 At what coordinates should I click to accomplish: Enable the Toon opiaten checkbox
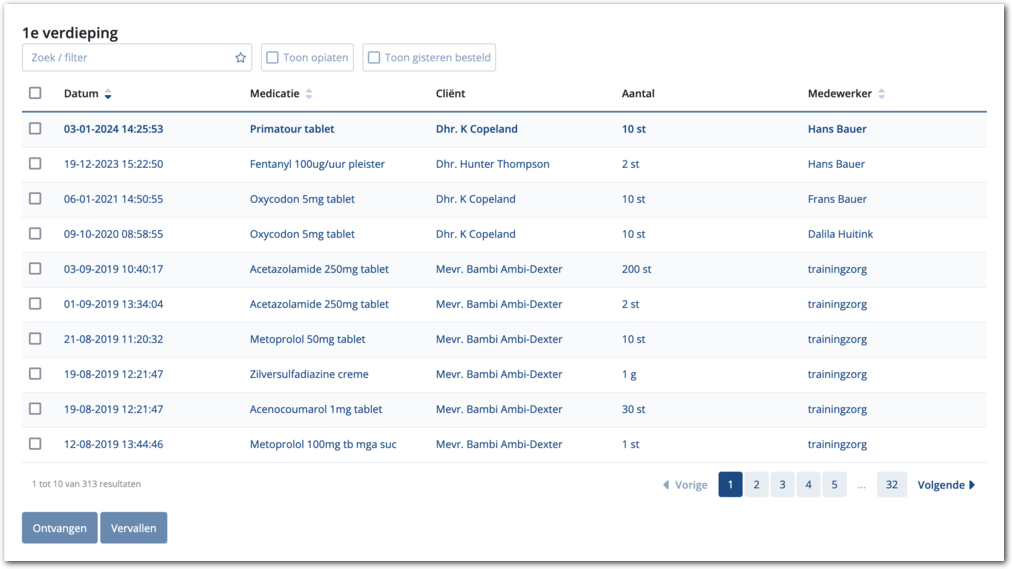pos(272,58)
